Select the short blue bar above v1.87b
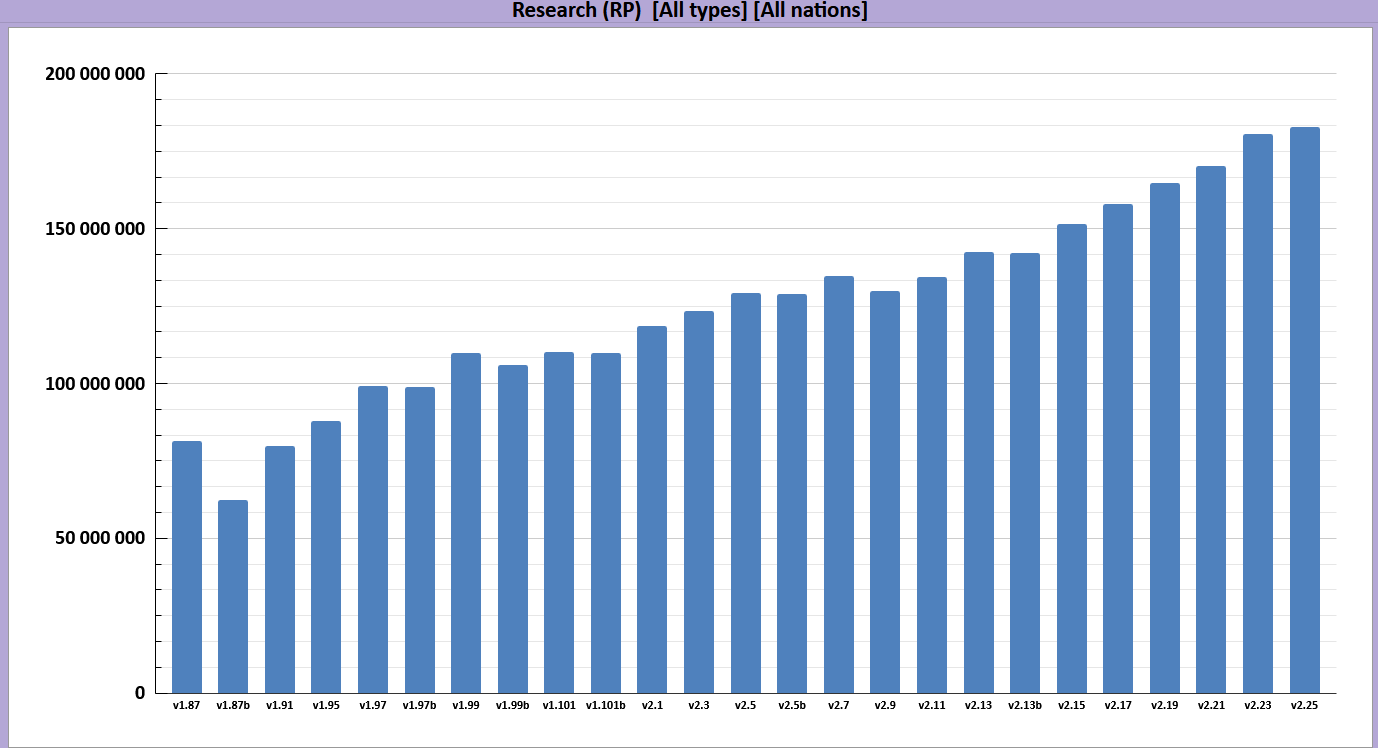This screenshot has height=748, width=1378. pyautogui.click(x=233, y=596)
